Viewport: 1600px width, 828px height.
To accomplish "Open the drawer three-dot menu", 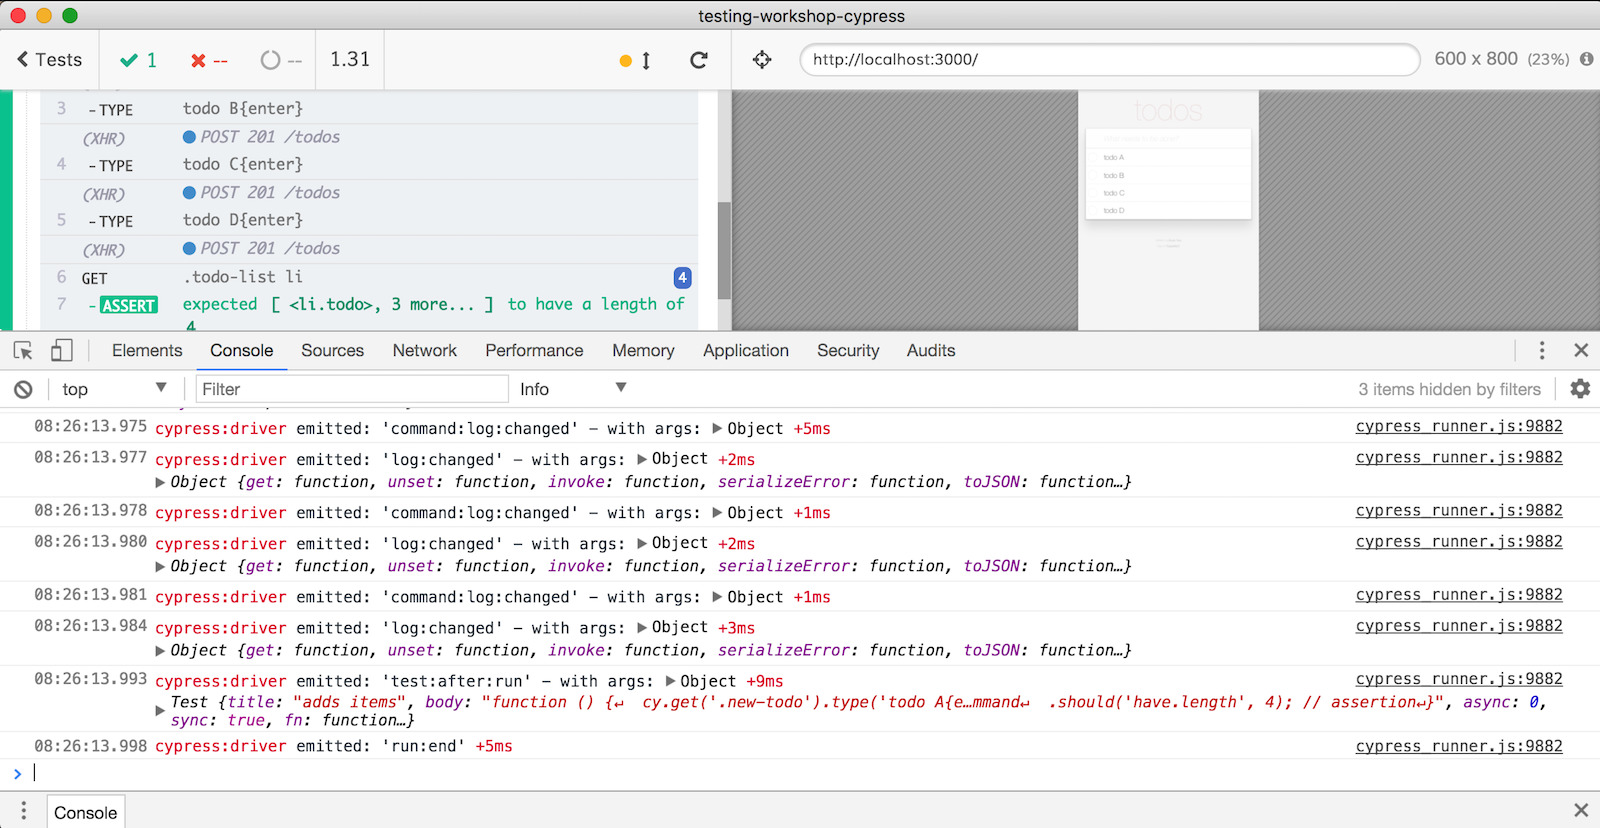I will click(23, 811).
